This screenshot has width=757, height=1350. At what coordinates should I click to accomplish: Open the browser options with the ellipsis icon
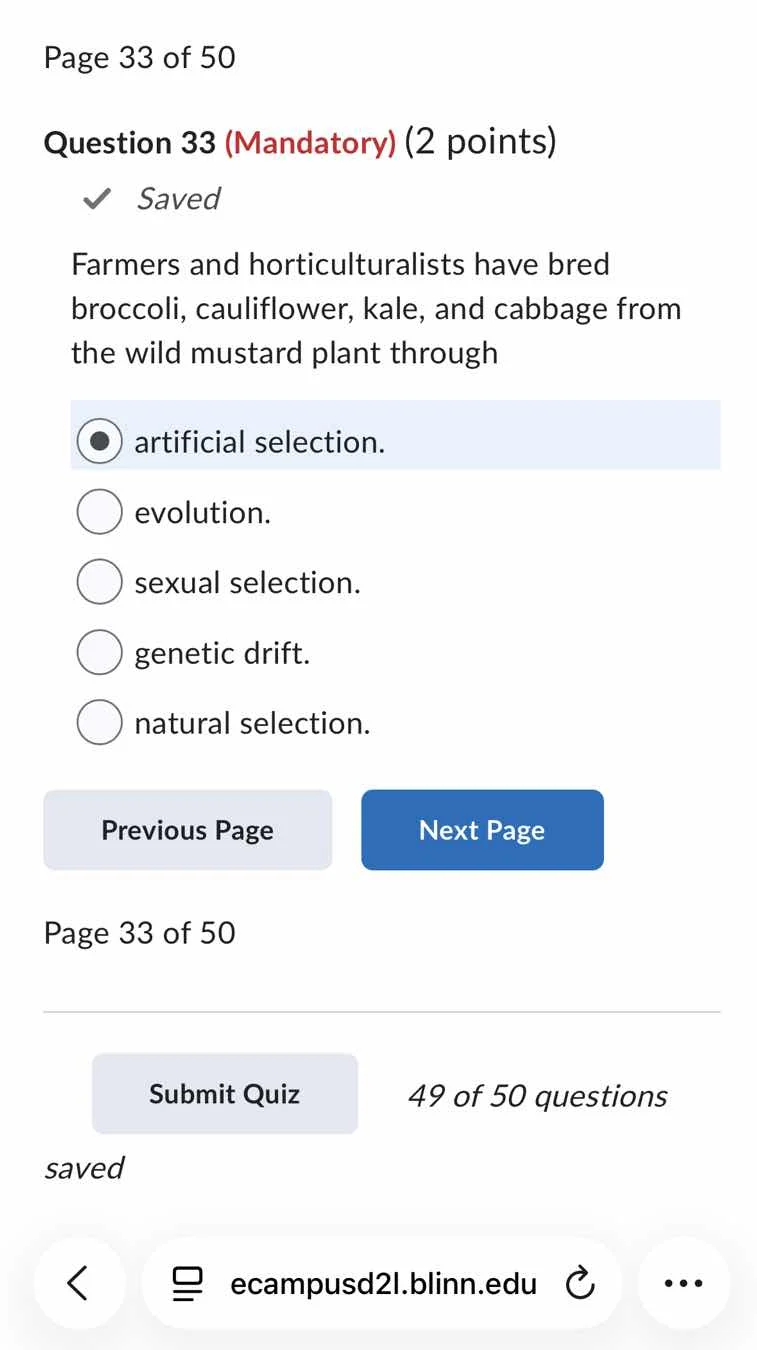683,1283
